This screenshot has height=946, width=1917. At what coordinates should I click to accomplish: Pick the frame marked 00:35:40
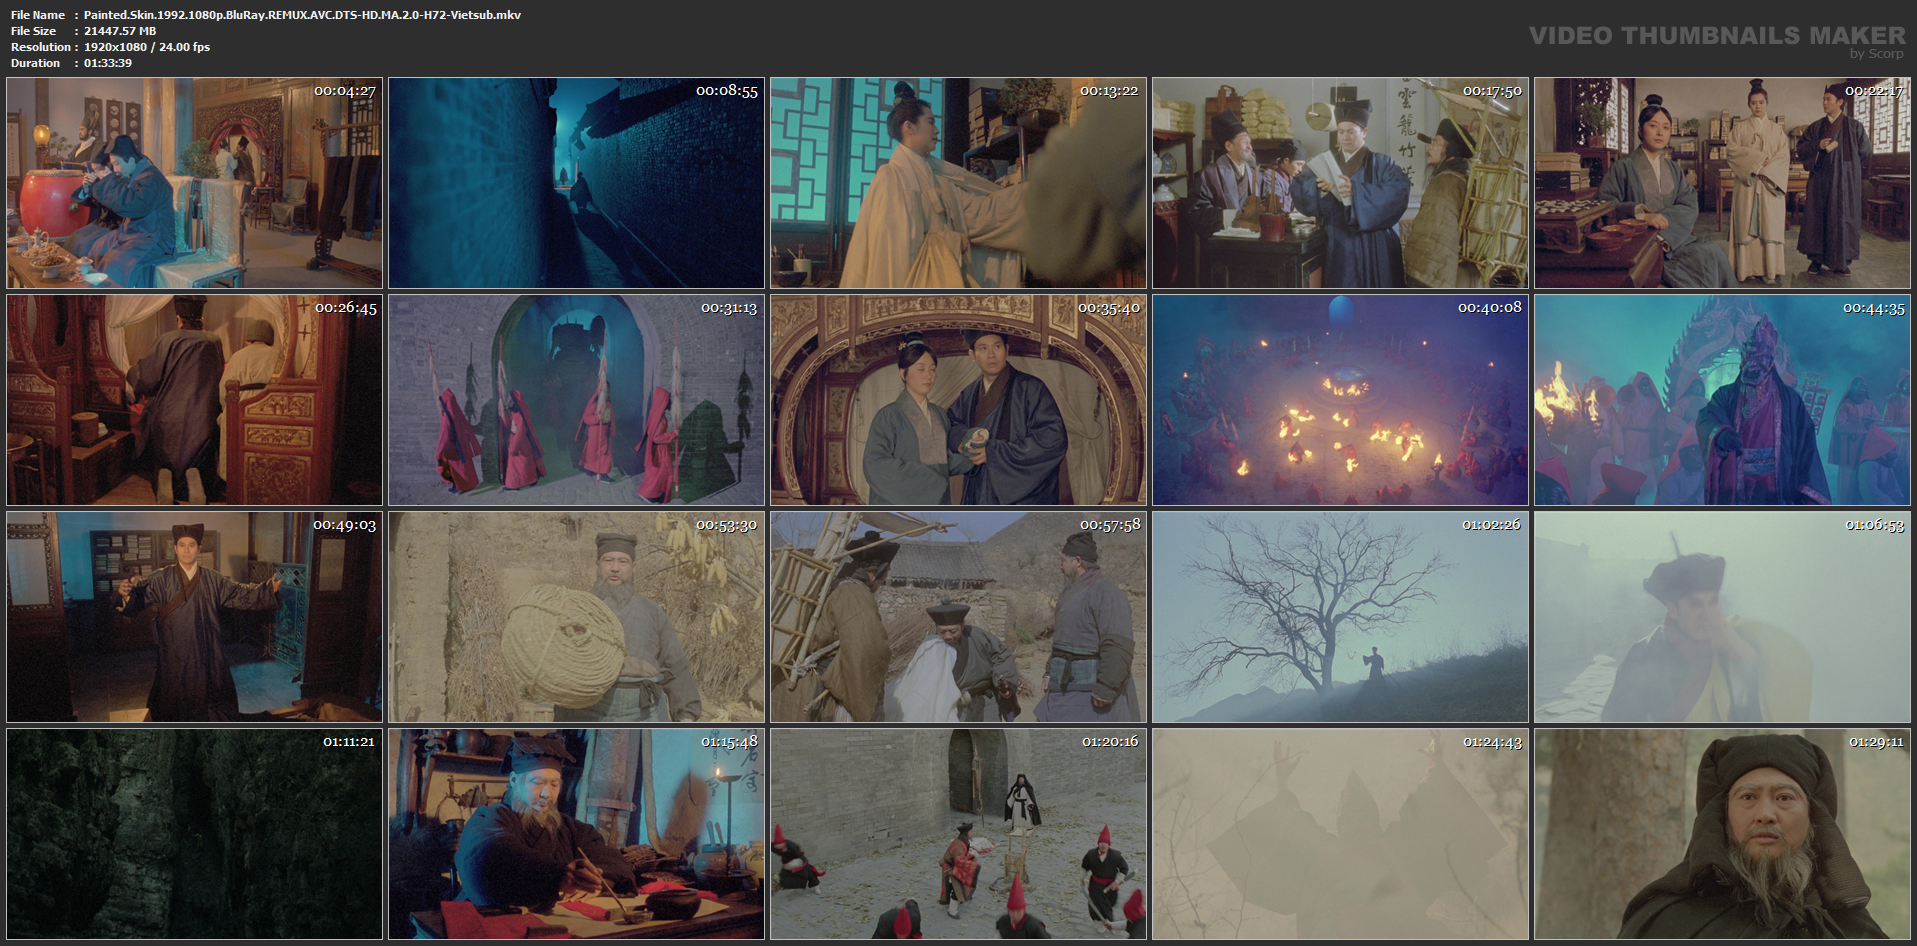[x=958, y=400]
